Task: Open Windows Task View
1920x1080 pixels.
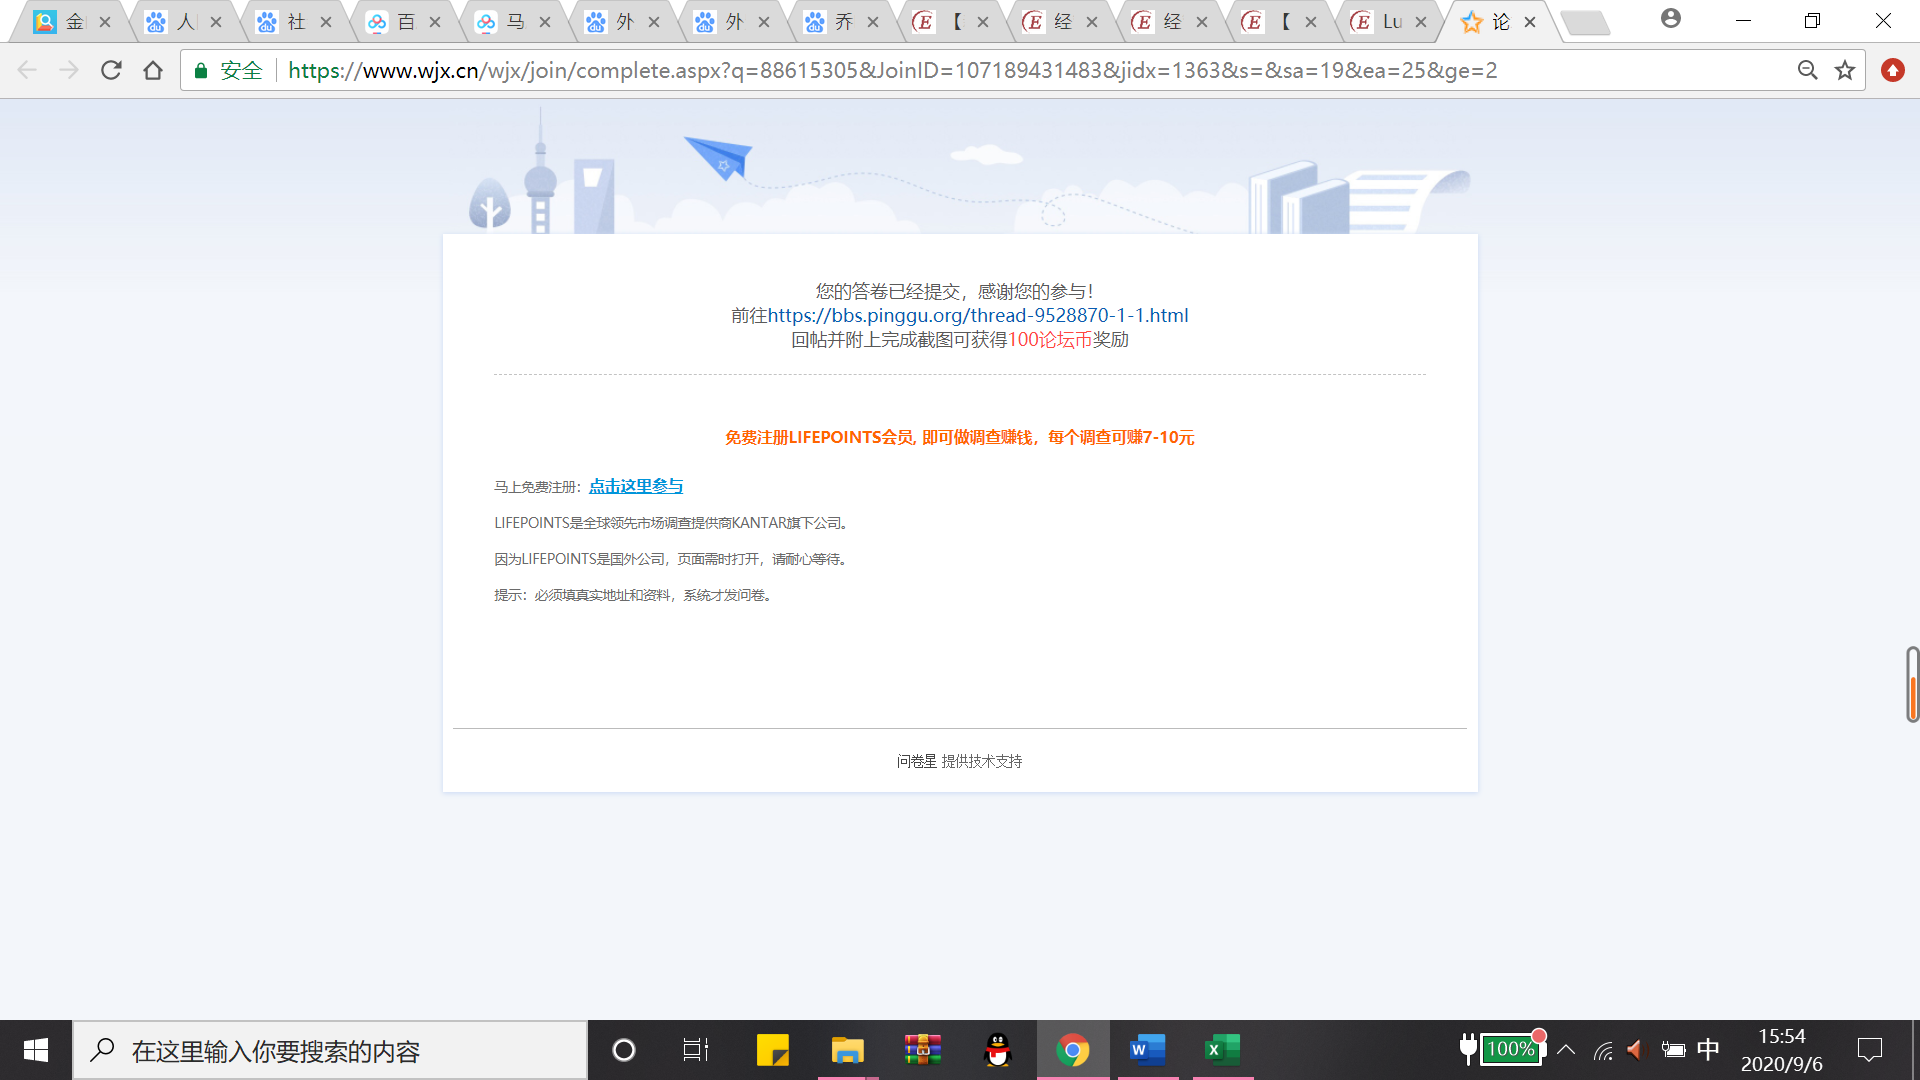Action: pyautogui.click(x=695, y=1050)
